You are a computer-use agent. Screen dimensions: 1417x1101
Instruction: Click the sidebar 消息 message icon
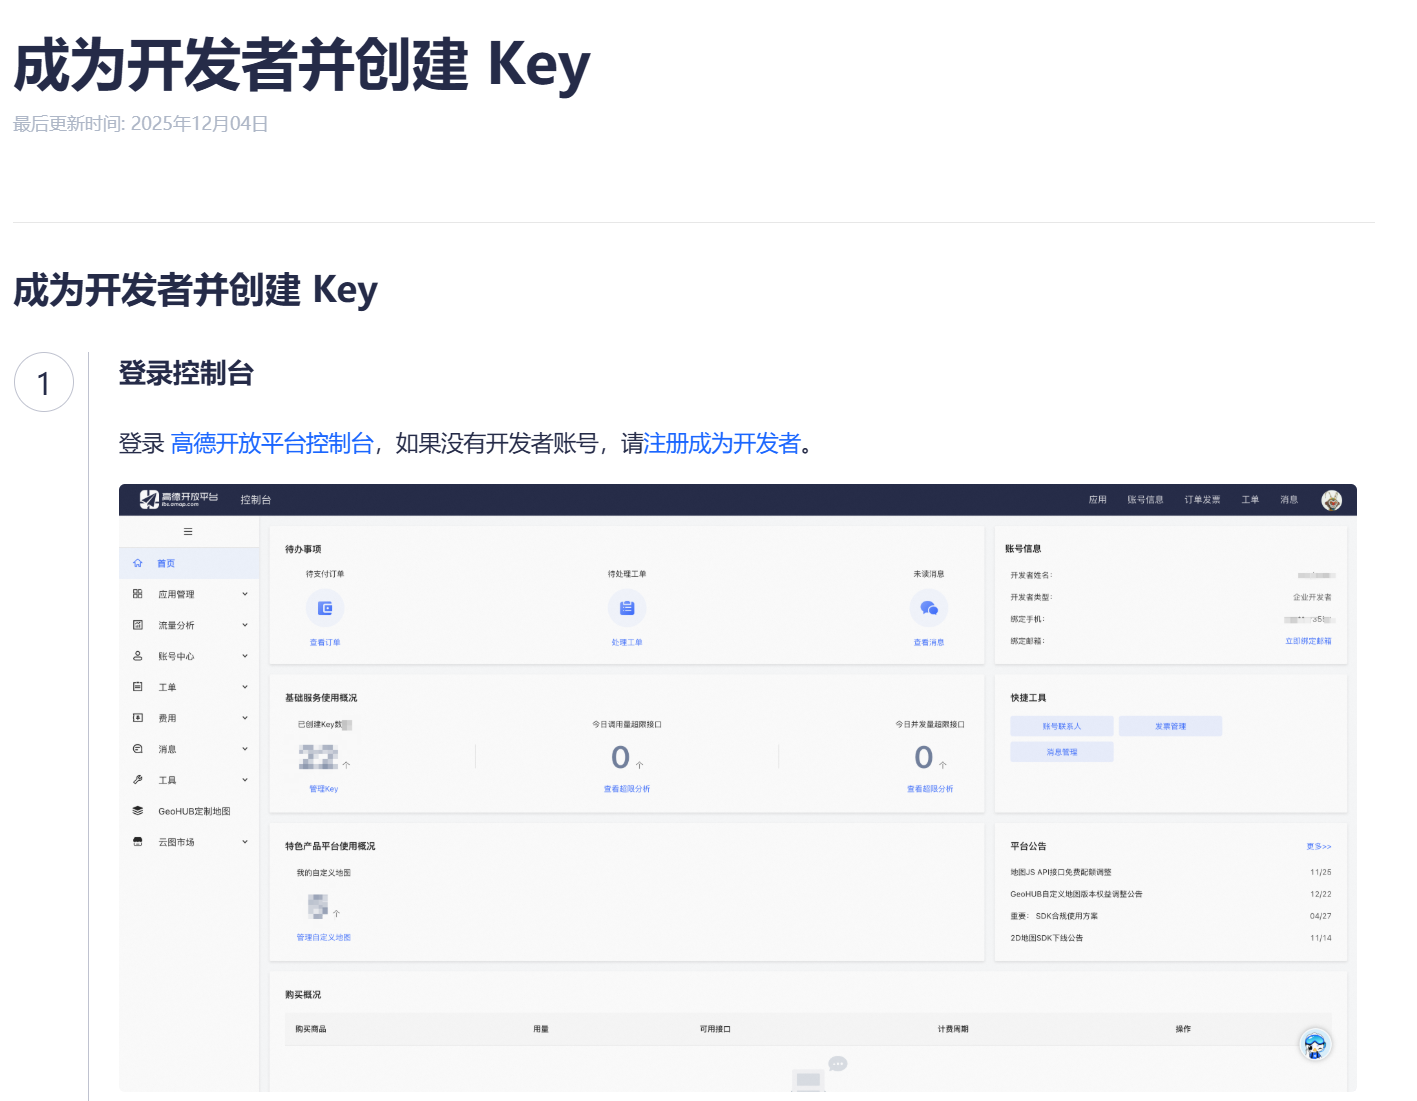[x=138, y=749]
